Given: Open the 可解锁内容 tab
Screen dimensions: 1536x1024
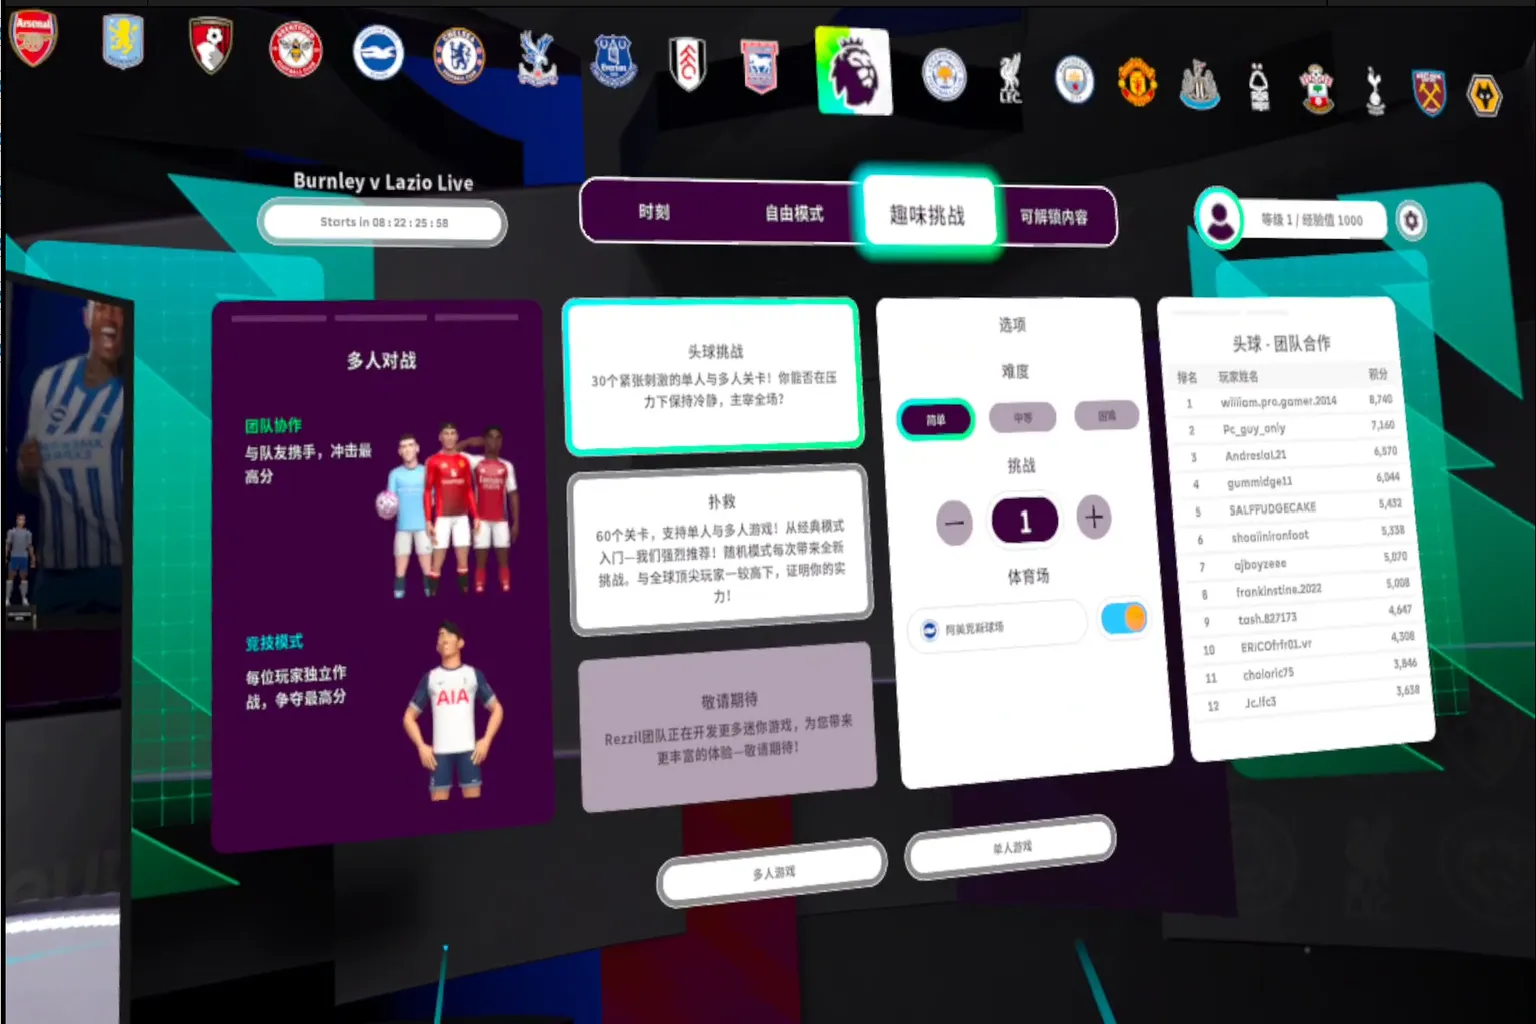Looking at the screenshot, I should coord(1055,215).
